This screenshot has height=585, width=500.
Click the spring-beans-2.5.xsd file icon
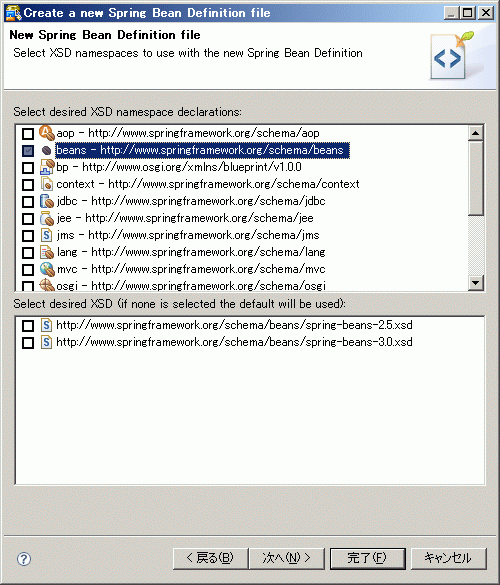(x=46, y=325)
